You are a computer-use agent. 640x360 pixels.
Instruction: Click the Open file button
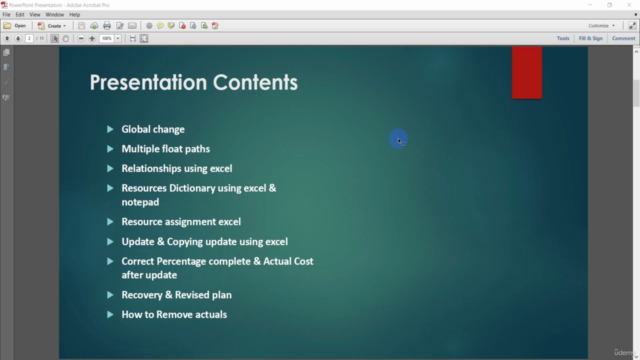(x=15, y=26)
